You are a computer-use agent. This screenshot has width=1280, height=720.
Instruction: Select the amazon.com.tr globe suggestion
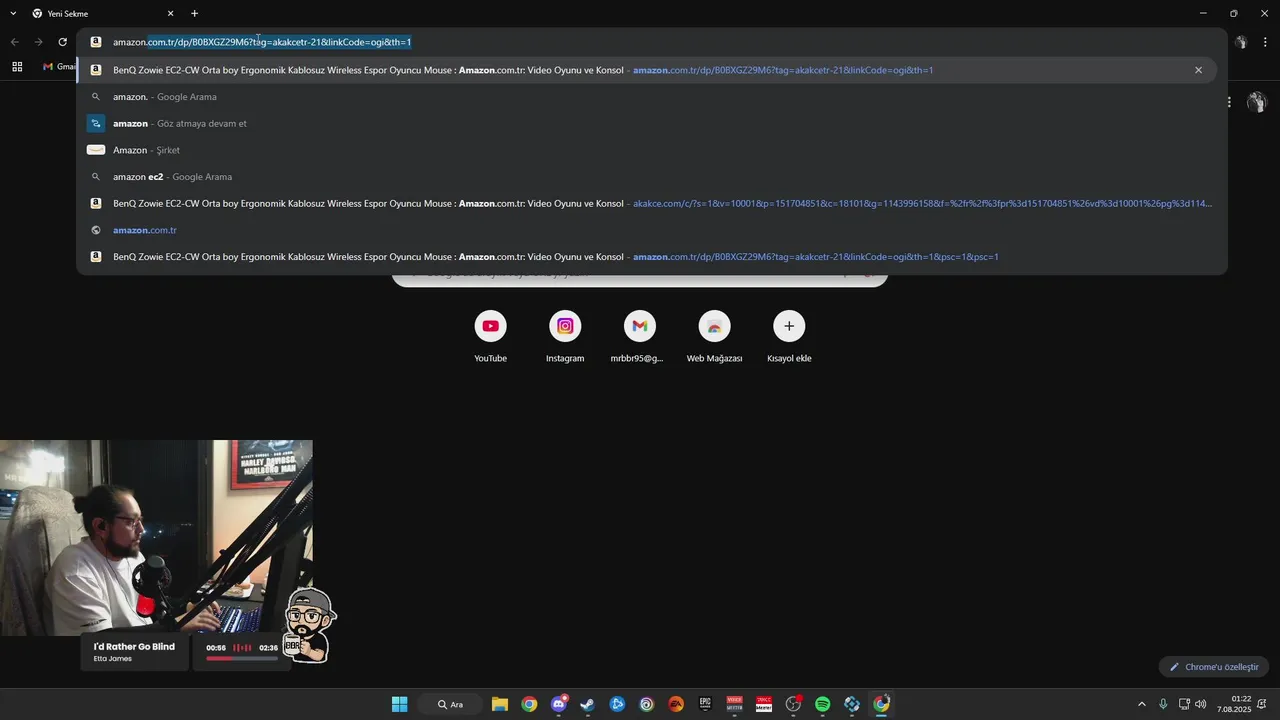[x=652, y=230]
